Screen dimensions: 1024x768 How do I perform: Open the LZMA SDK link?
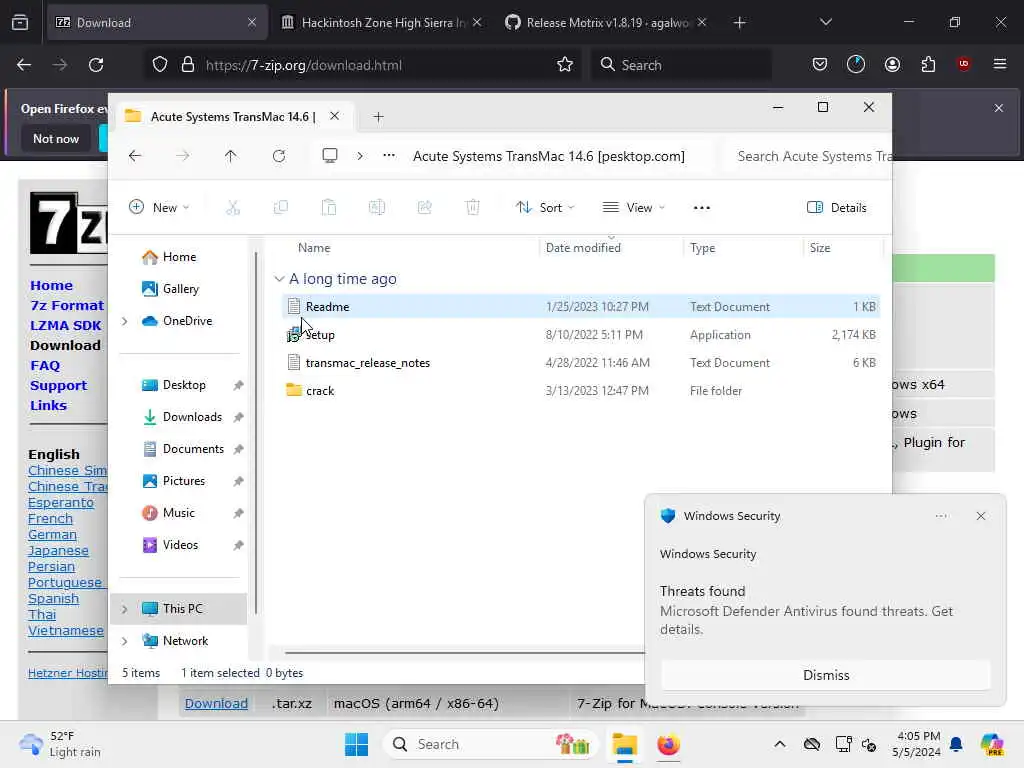tap(65, 325)
